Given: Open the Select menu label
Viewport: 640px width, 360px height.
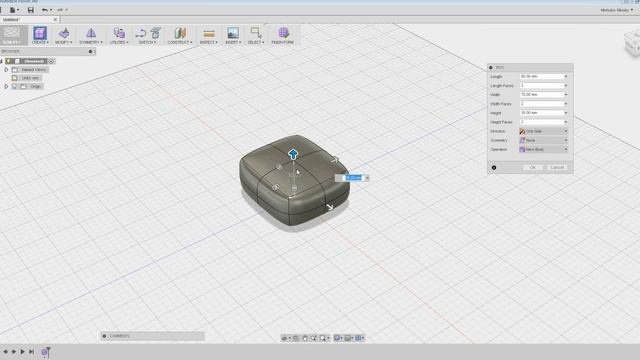Looking at the screenshot, I should coord(256,42).
